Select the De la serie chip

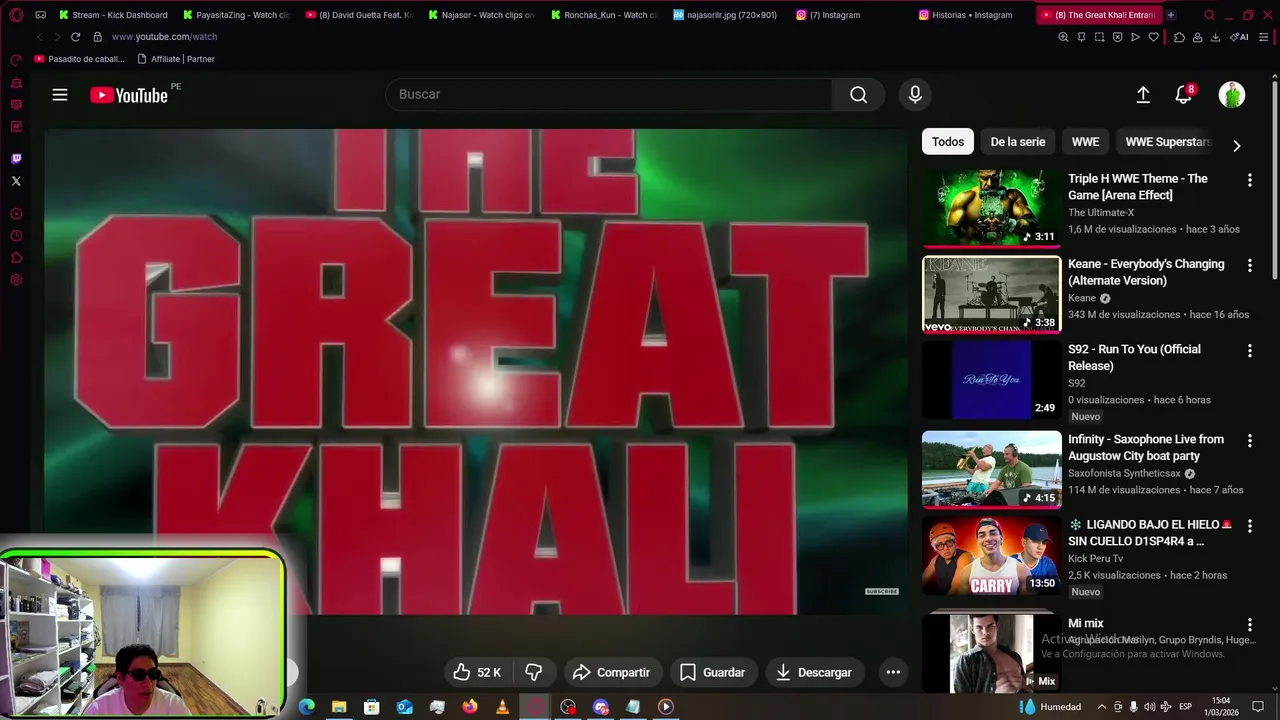(1017, 142)
